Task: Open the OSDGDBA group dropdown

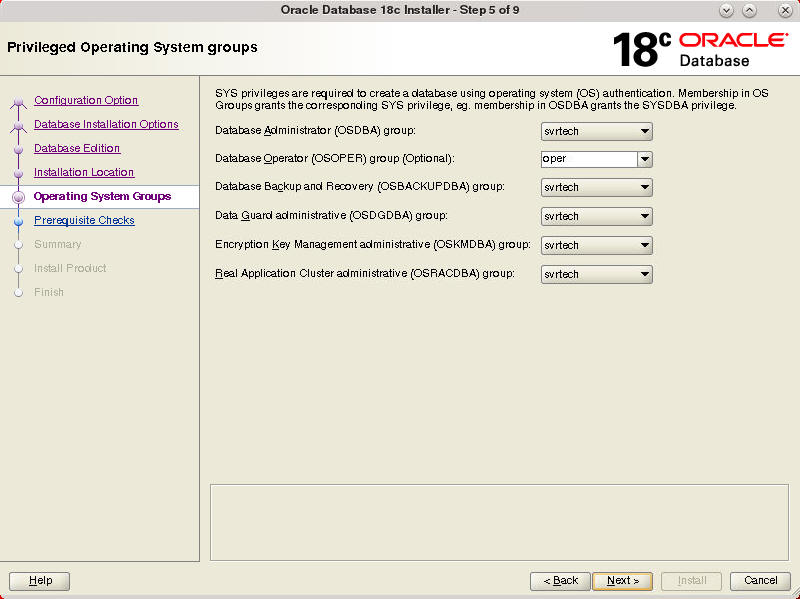Action: coord(596,216)
